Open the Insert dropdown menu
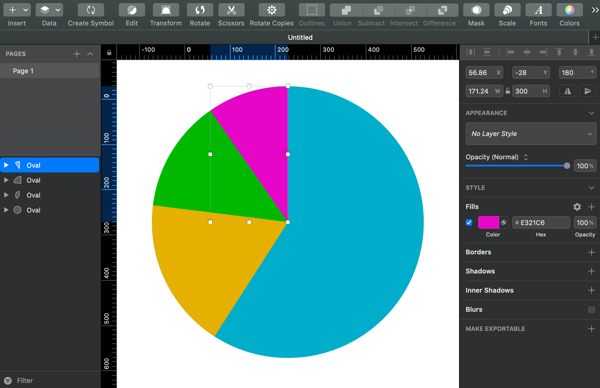Viewport: 600px width, 388px height. coord(17,10)
